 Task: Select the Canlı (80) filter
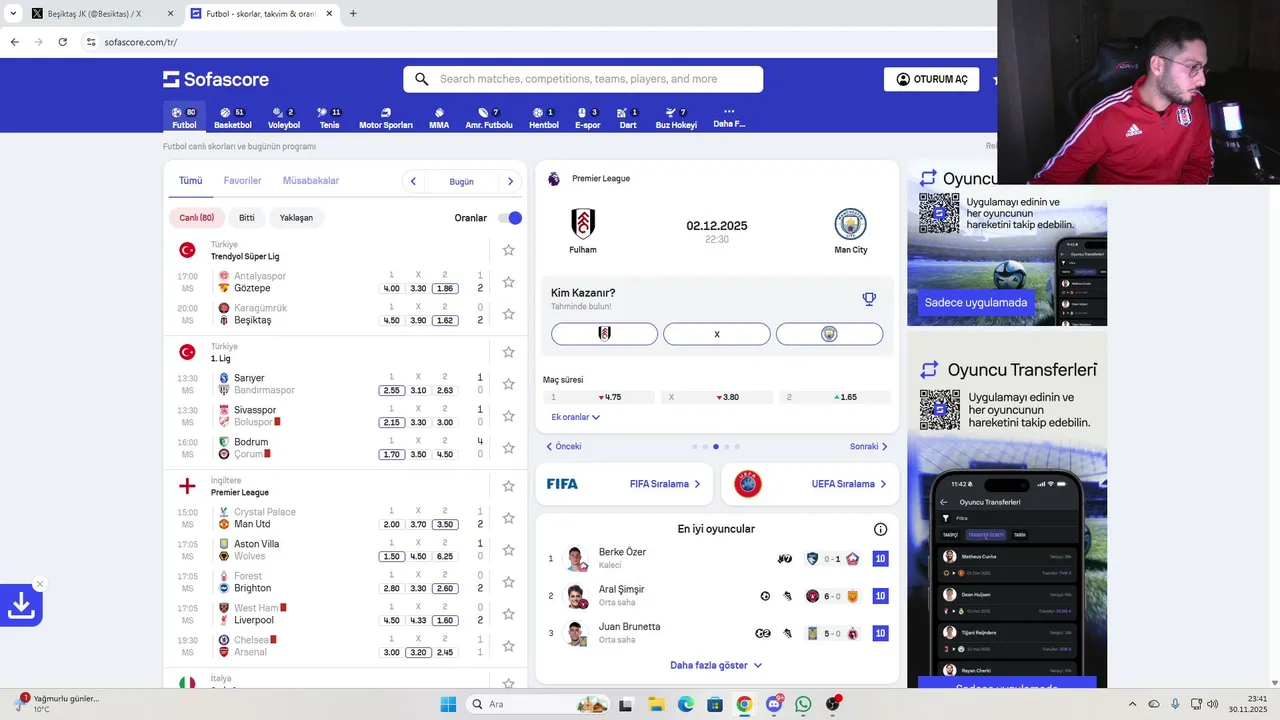click(x=196, y=218)
